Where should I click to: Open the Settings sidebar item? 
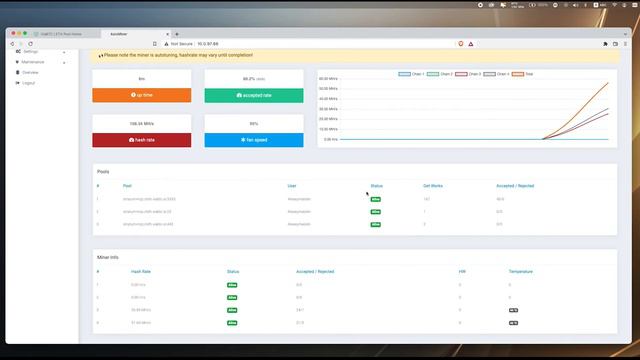31,52
